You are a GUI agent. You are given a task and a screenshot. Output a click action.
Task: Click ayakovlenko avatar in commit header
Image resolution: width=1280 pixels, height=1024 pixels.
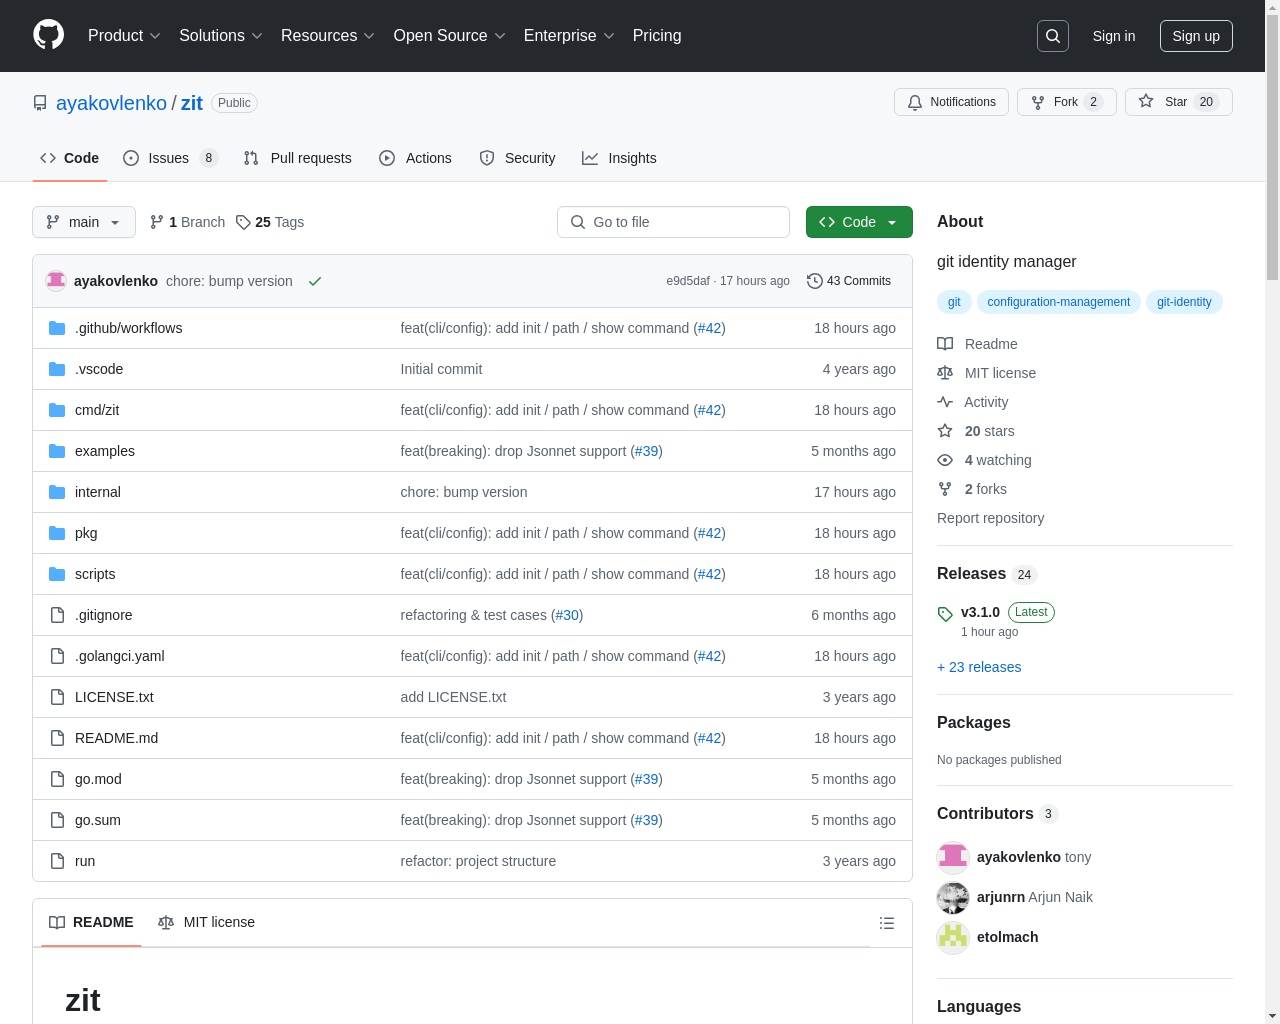[56, 281]
